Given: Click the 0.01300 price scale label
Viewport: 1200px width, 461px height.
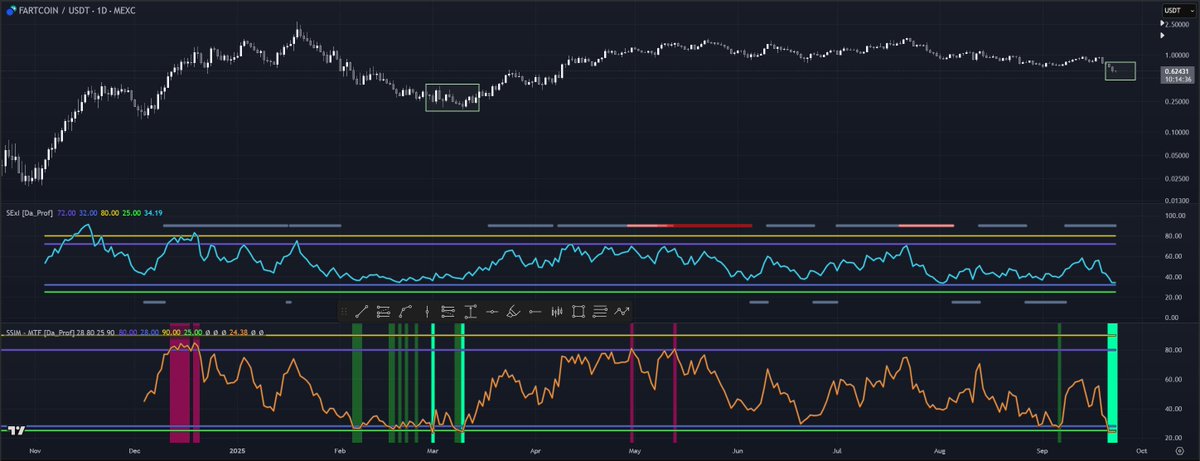Looking at the screenshot, I should coord(1178,200).
